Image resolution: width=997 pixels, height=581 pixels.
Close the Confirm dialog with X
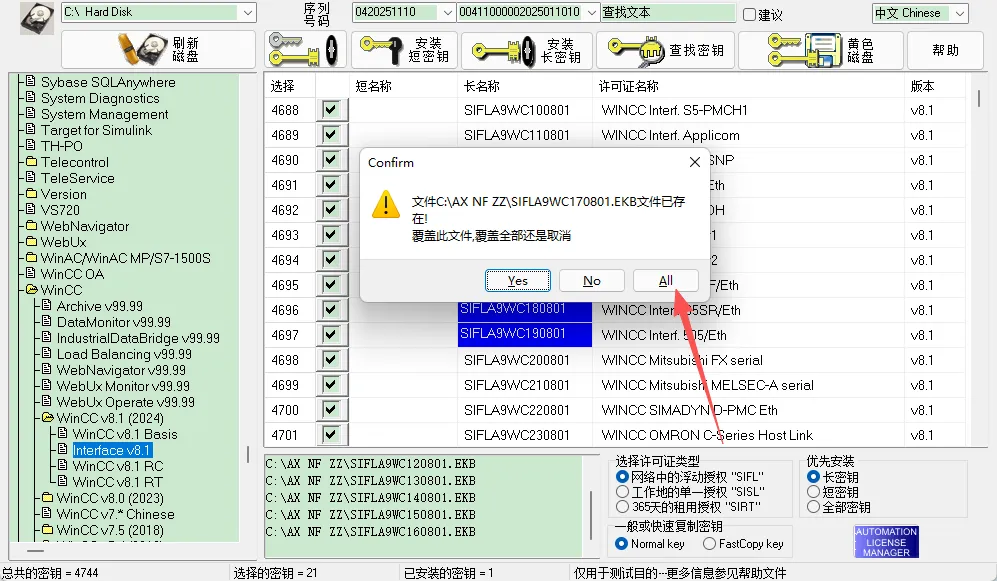[695, 162]
